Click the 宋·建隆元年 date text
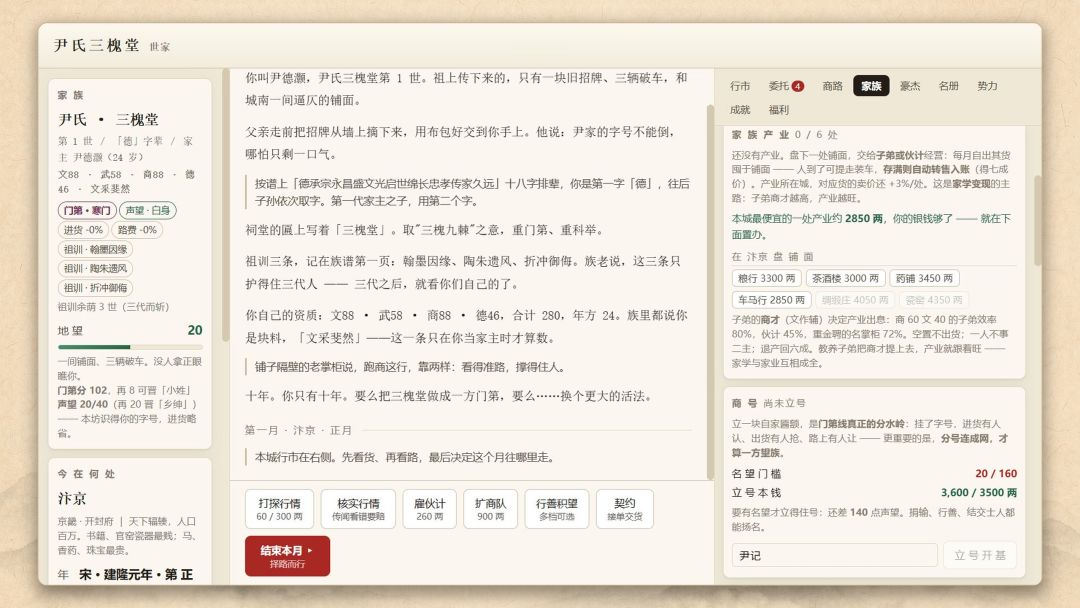 136,574
